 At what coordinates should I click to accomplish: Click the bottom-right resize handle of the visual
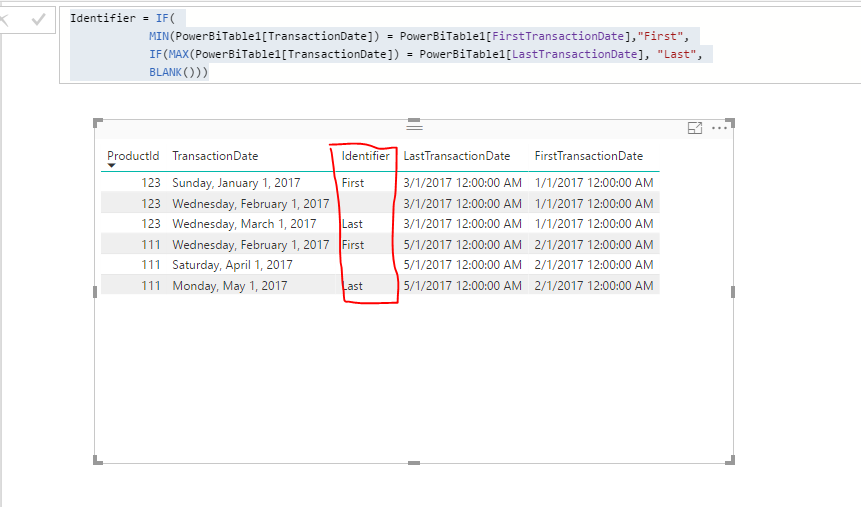730,460
